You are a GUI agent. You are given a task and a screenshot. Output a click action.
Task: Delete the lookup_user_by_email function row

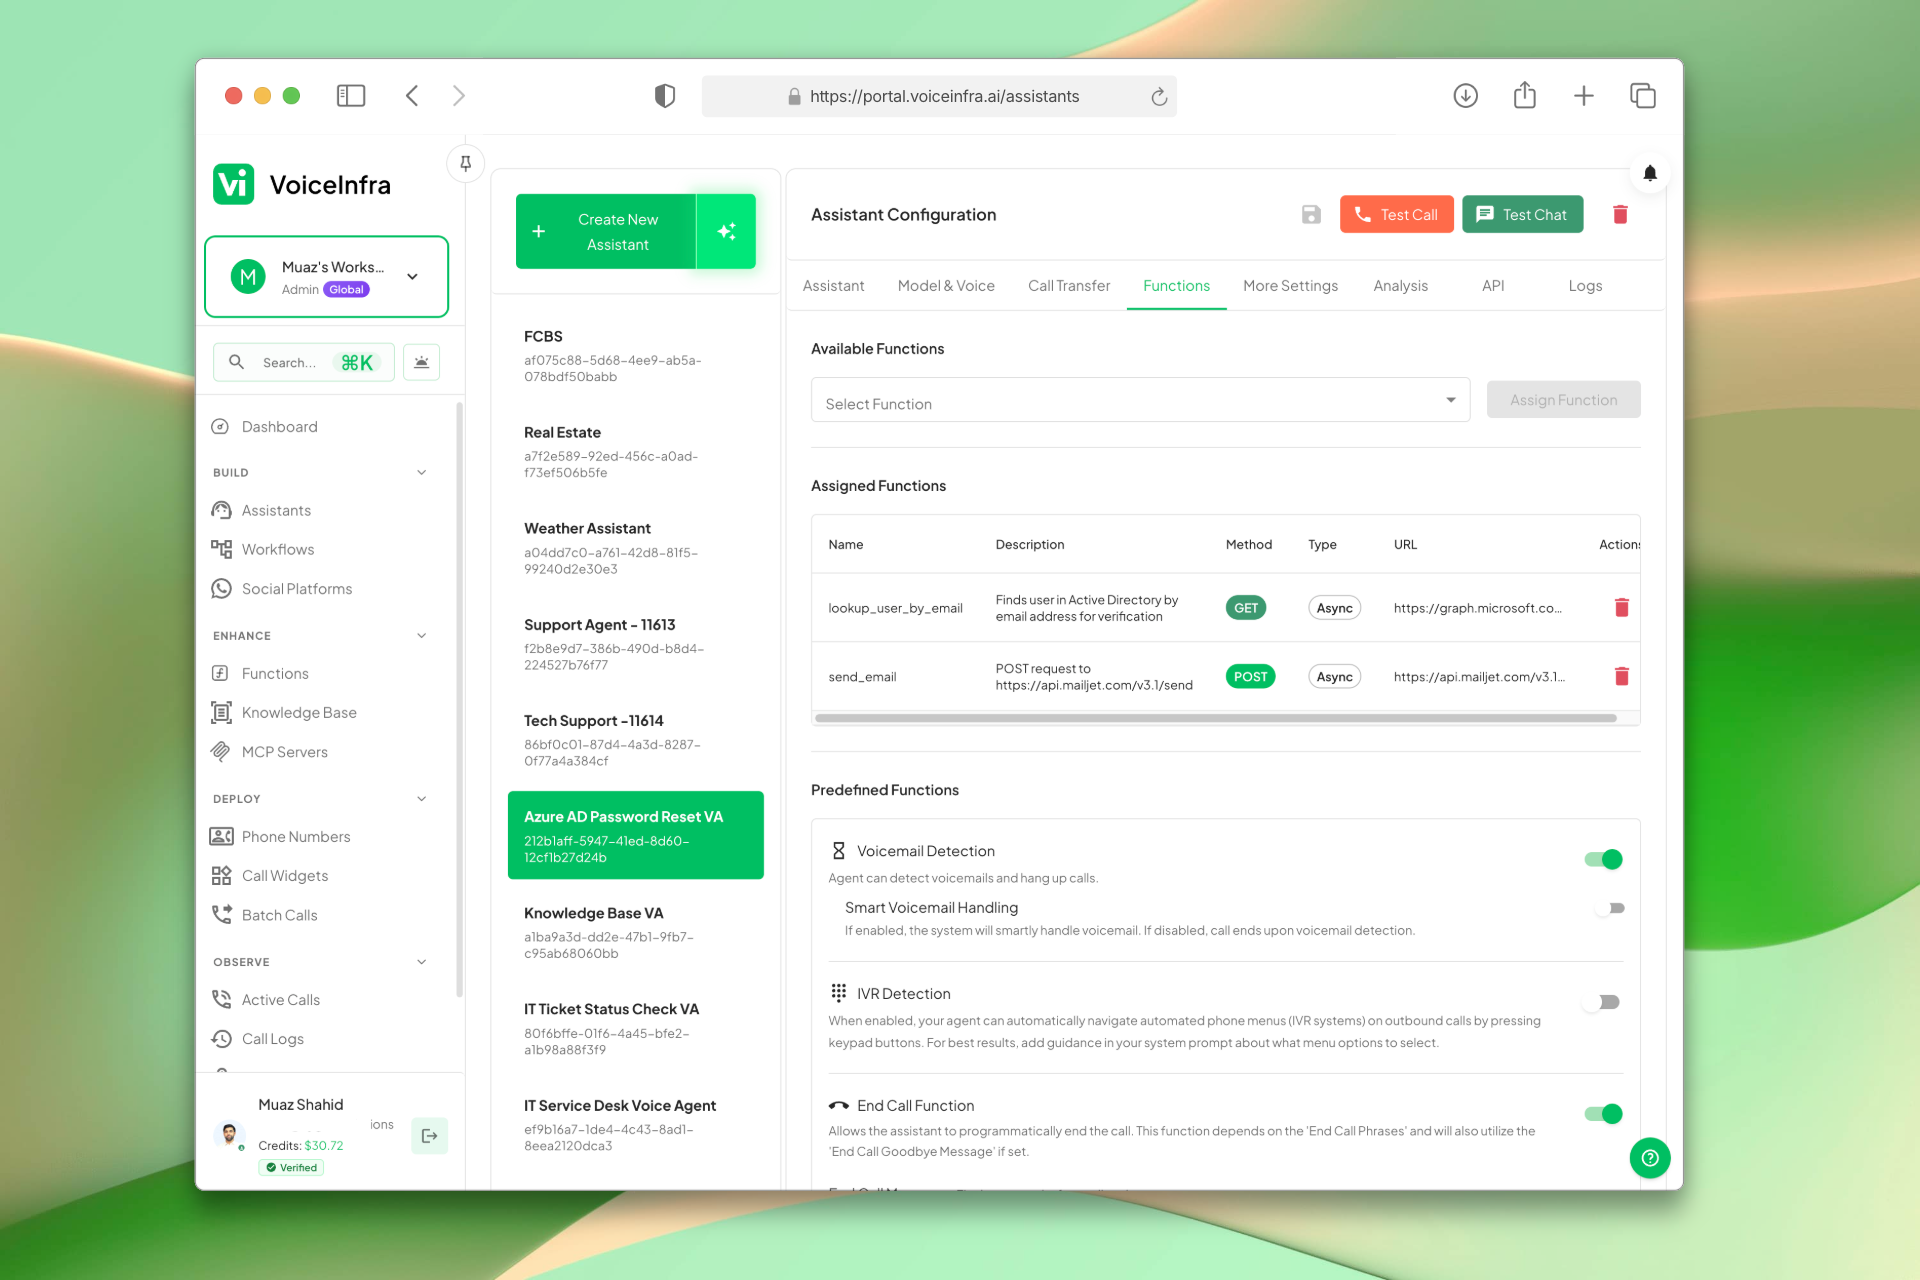pyautogui.click(x=1621, y=608)
